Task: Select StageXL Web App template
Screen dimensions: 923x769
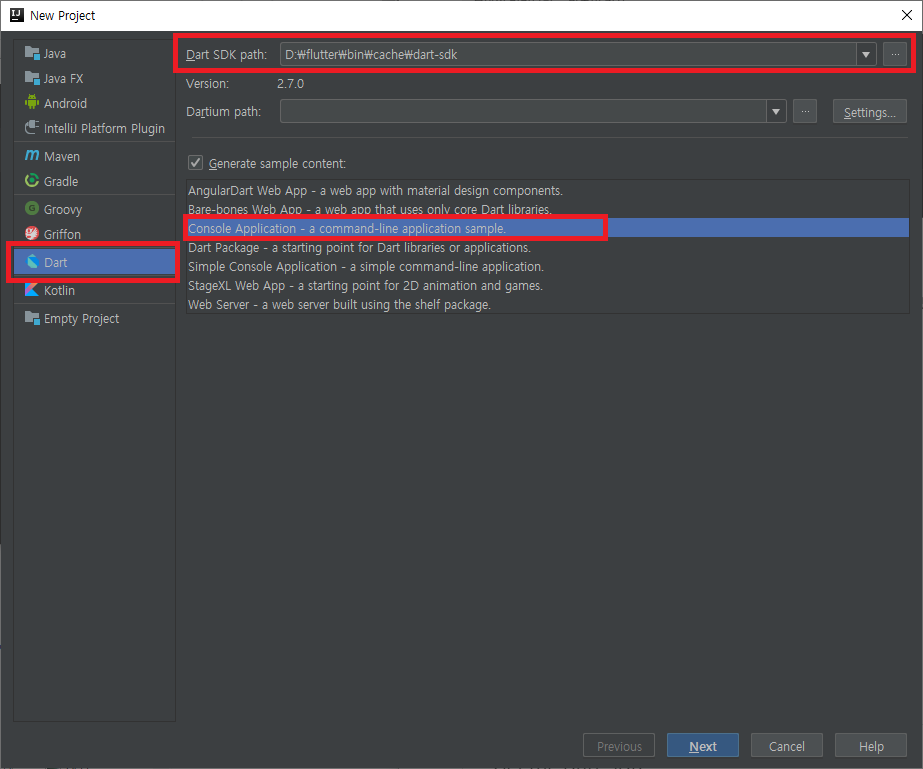Action: pos(547,285)
